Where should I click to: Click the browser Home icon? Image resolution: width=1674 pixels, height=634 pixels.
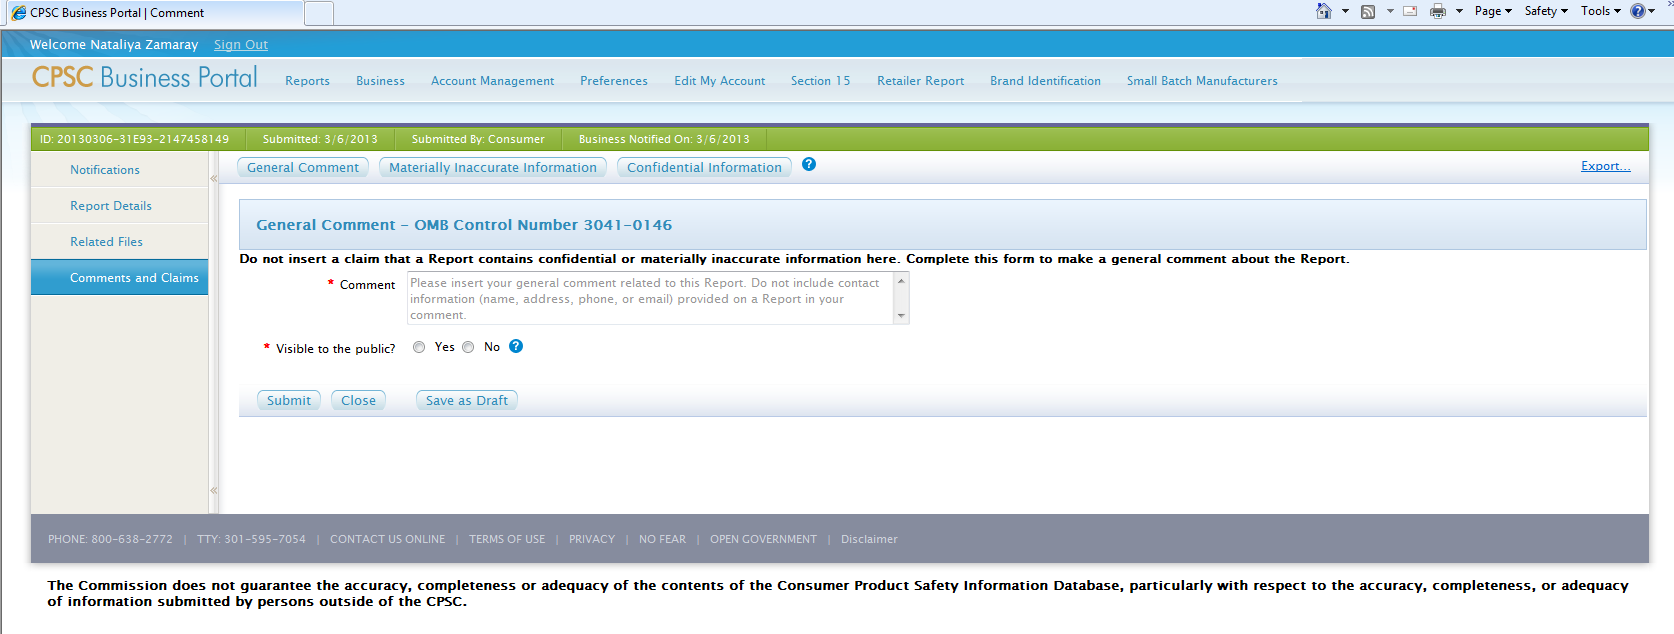1324,11
